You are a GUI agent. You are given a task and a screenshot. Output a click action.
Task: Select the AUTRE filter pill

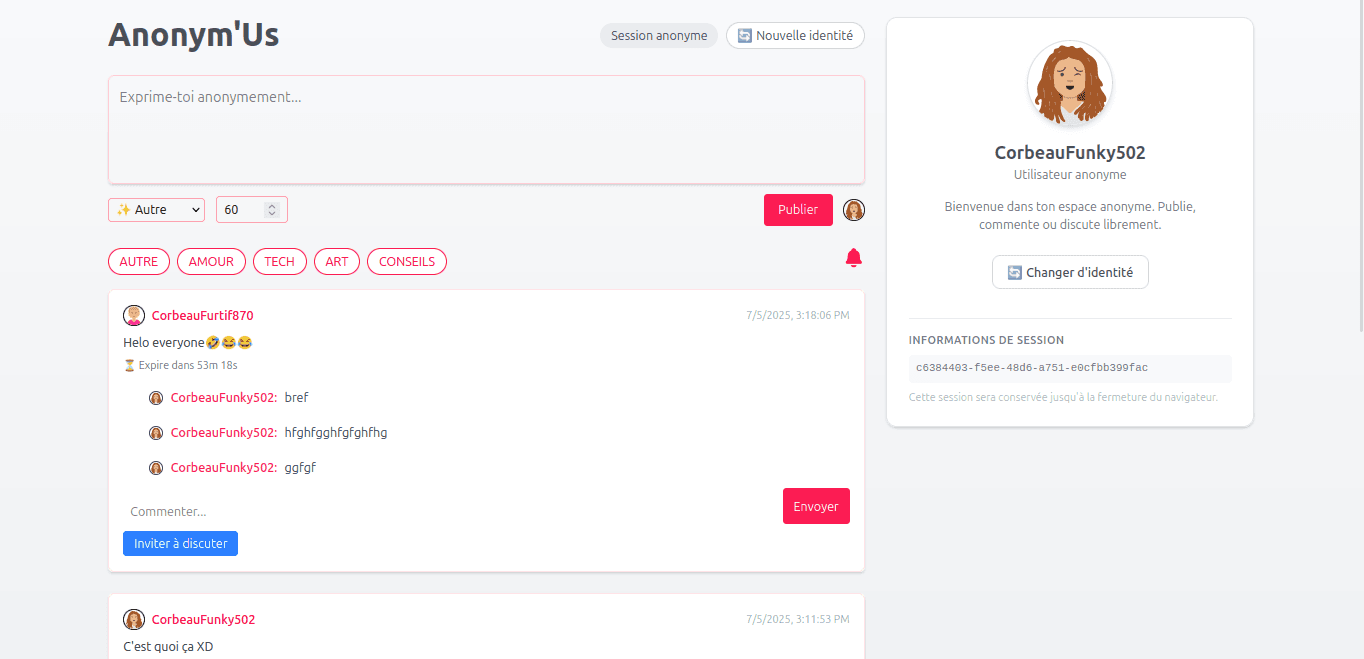click(x=138, y=261)
